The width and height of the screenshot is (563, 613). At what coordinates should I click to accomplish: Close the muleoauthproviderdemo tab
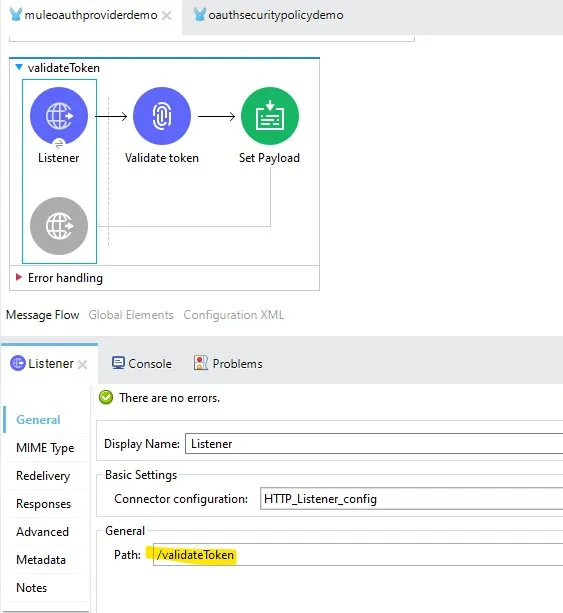167,16
